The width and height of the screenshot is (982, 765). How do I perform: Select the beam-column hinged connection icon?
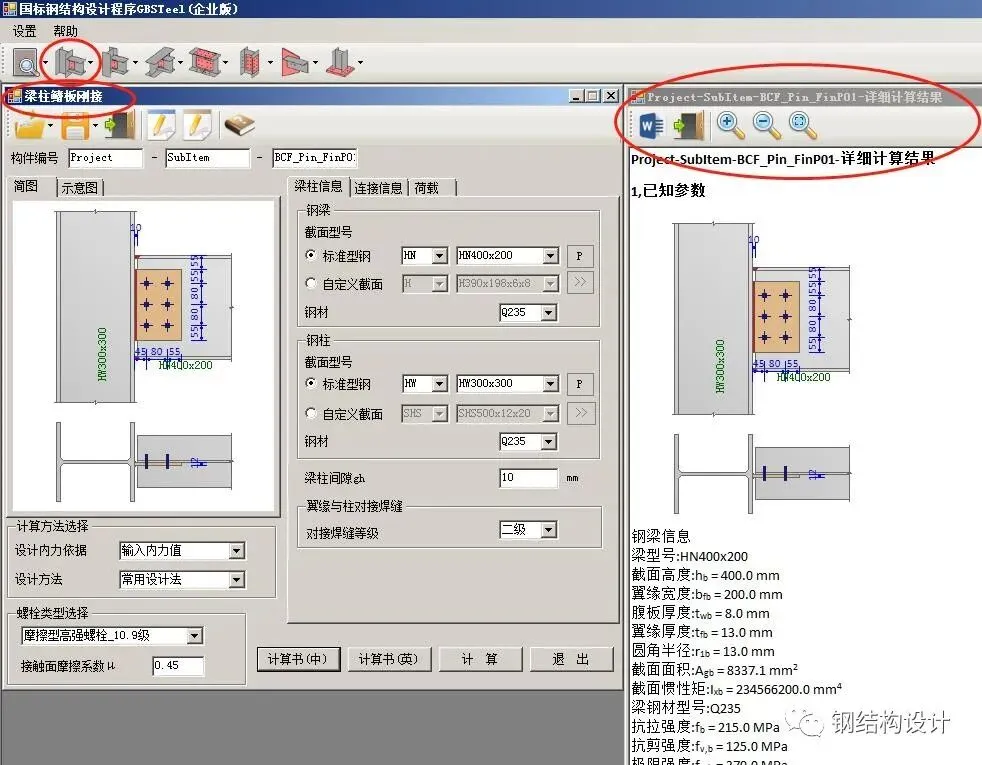(115, 63)
